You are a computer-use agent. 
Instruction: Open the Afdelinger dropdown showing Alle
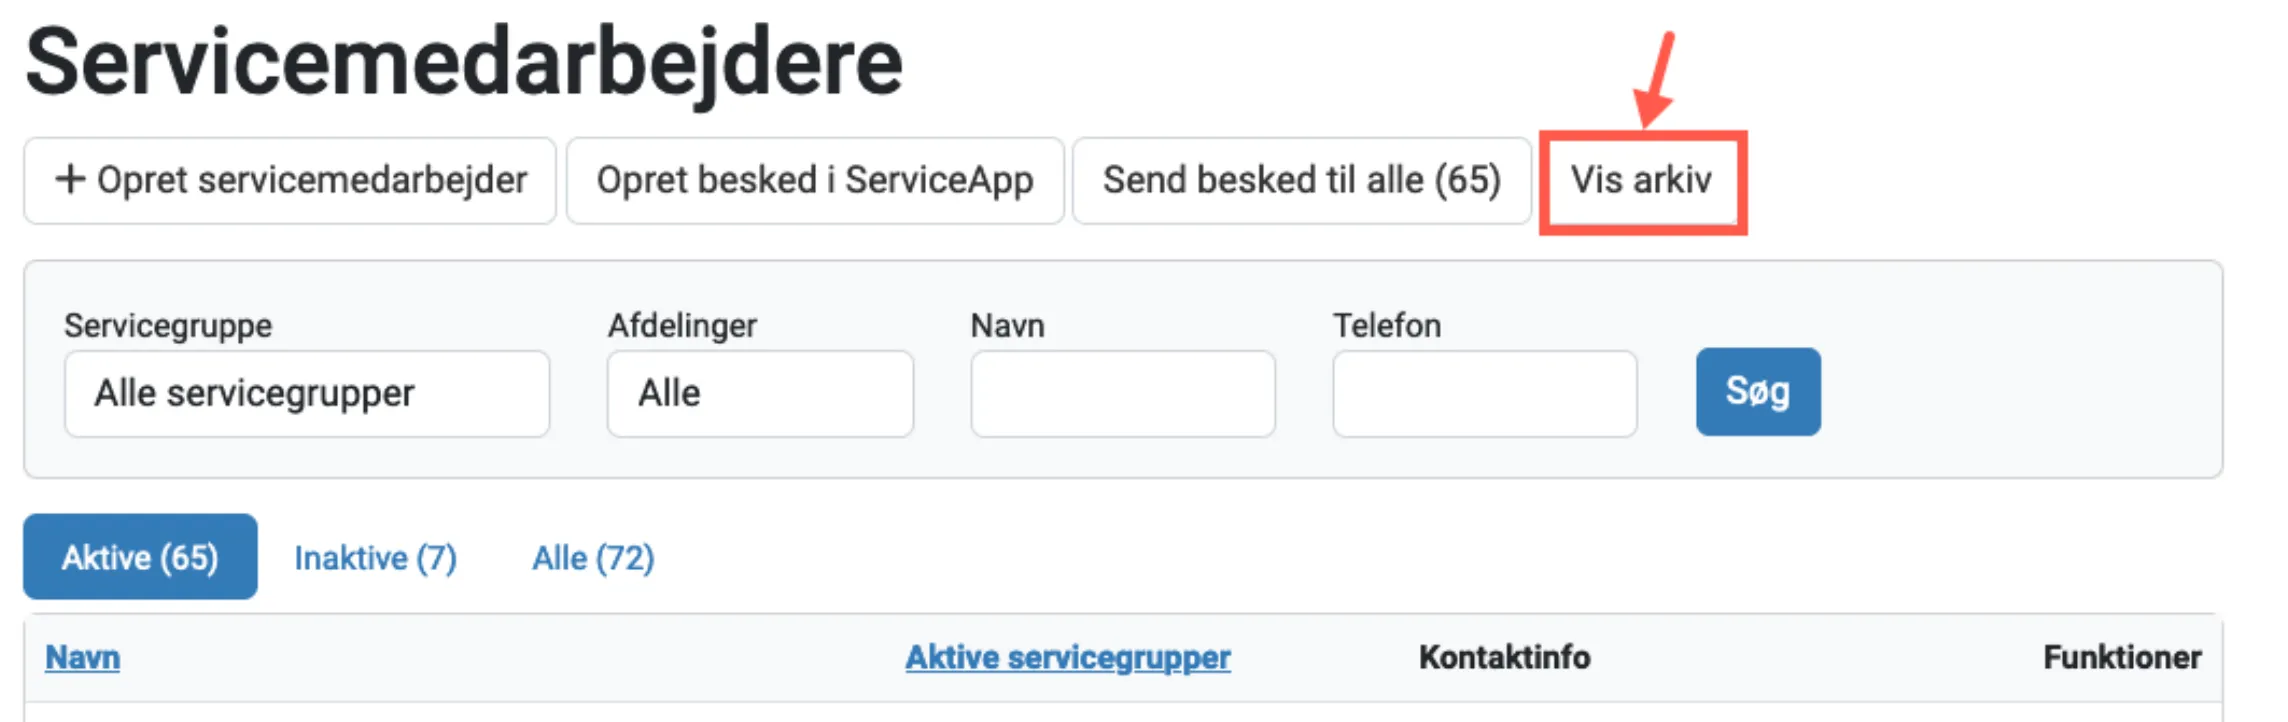tap(759, 393)
